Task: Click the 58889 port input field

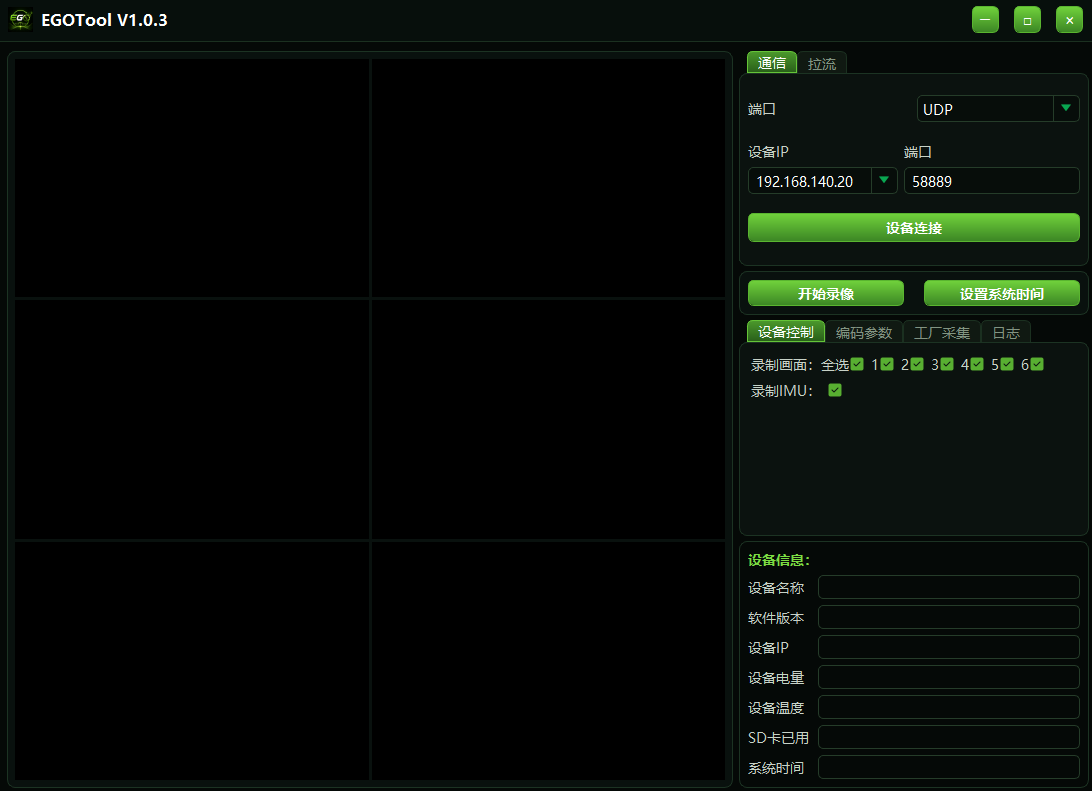Action: (x=992, y=181)
